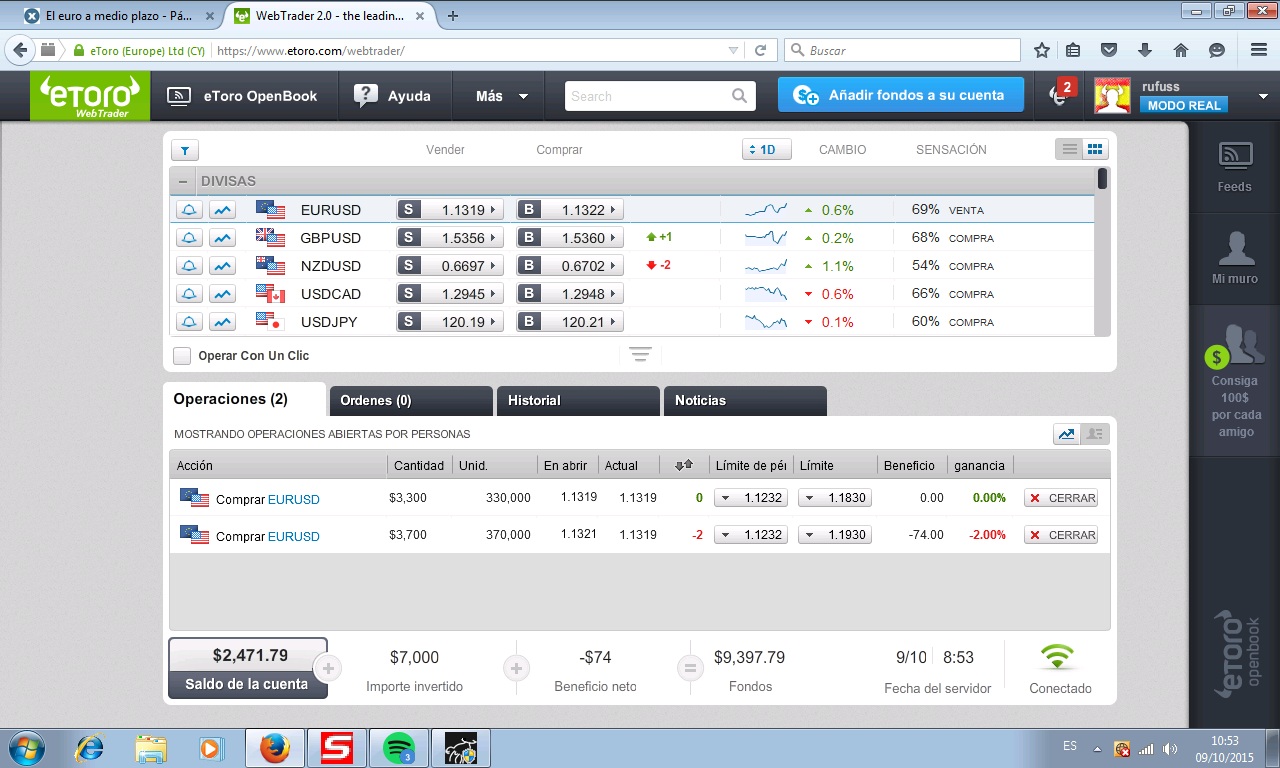
Task: Open notifications icon with badge 2
Action: coord(1060,94)
